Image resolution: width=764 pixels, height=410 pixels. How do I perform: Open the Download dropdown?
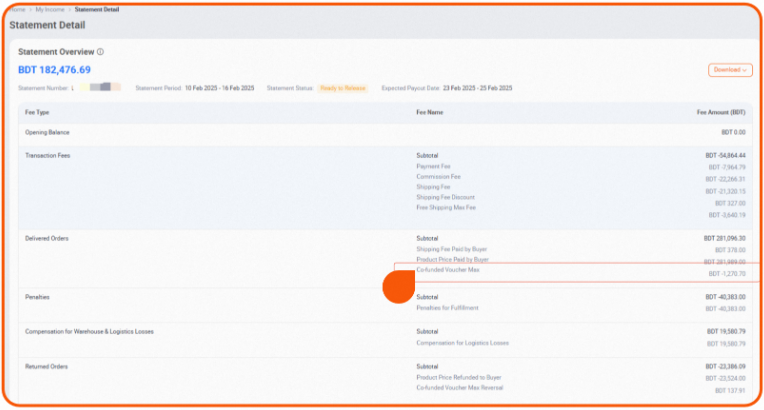click(x=729, y=70)
